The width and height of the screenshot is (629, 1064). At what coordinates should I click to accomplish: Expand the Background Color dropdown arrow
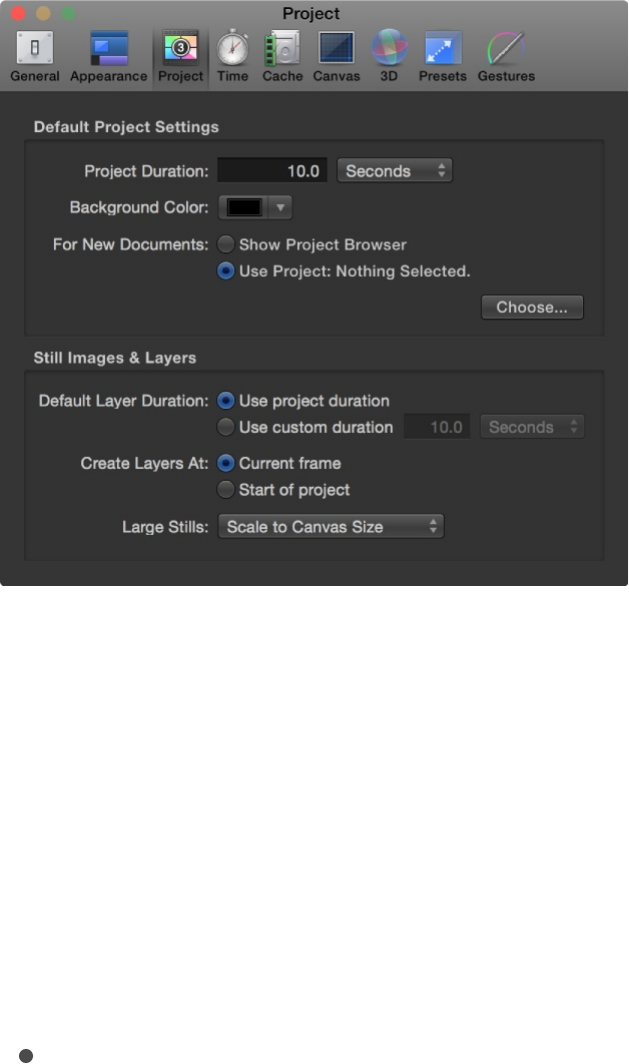281,207
